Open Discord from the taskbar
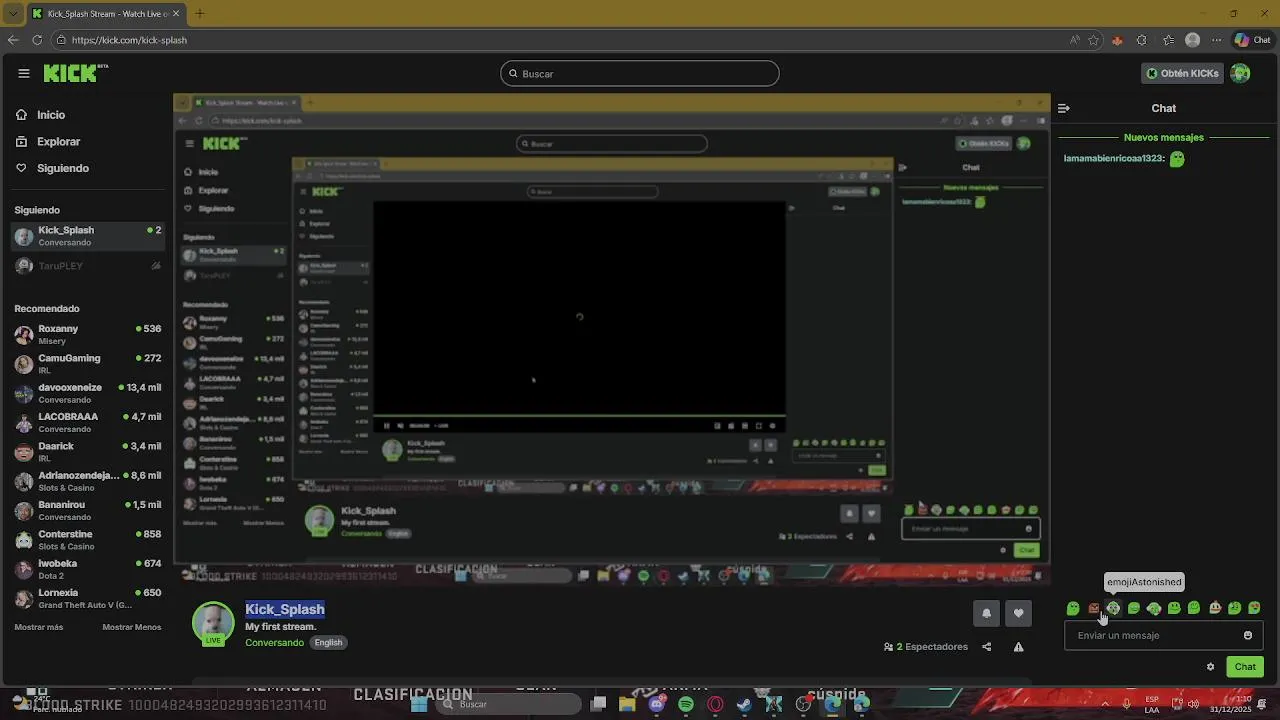The height and width of the screenshot is (720, 1280). click(x=656, y=704)
